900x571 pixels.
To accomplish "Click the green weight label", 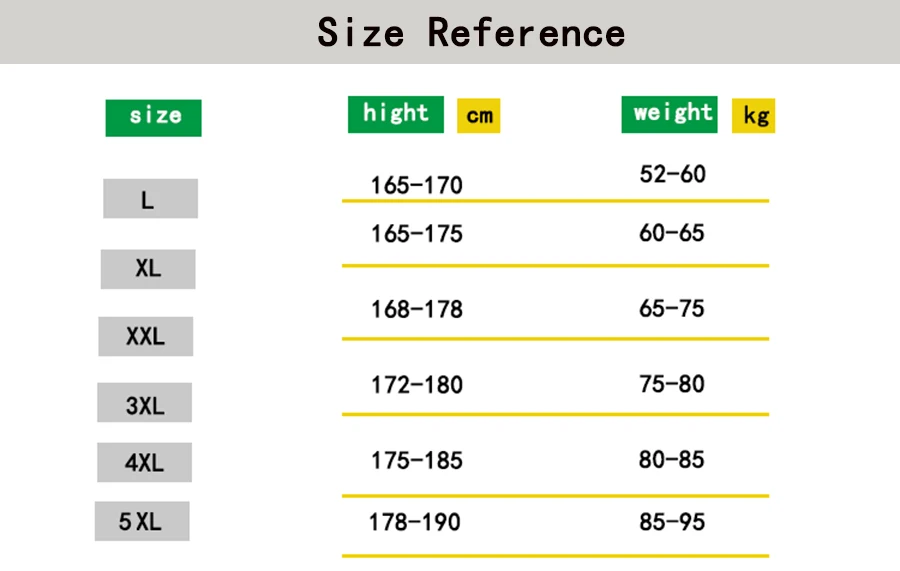I will pos(669,114).
